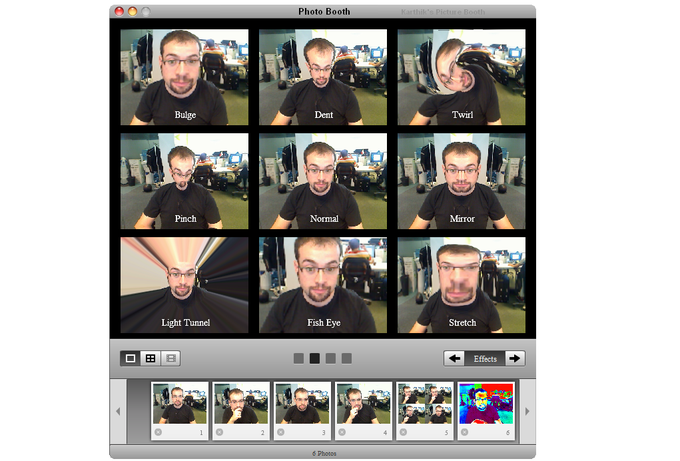680x461 pixels.
Task: Switch to movie clip recording mode
Action: pyautogui.click(x=170, y=358)
